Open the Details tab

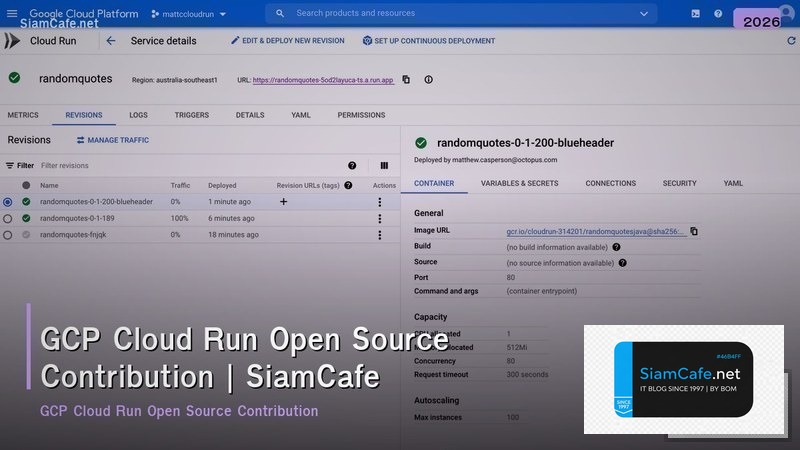click(250, 115)
